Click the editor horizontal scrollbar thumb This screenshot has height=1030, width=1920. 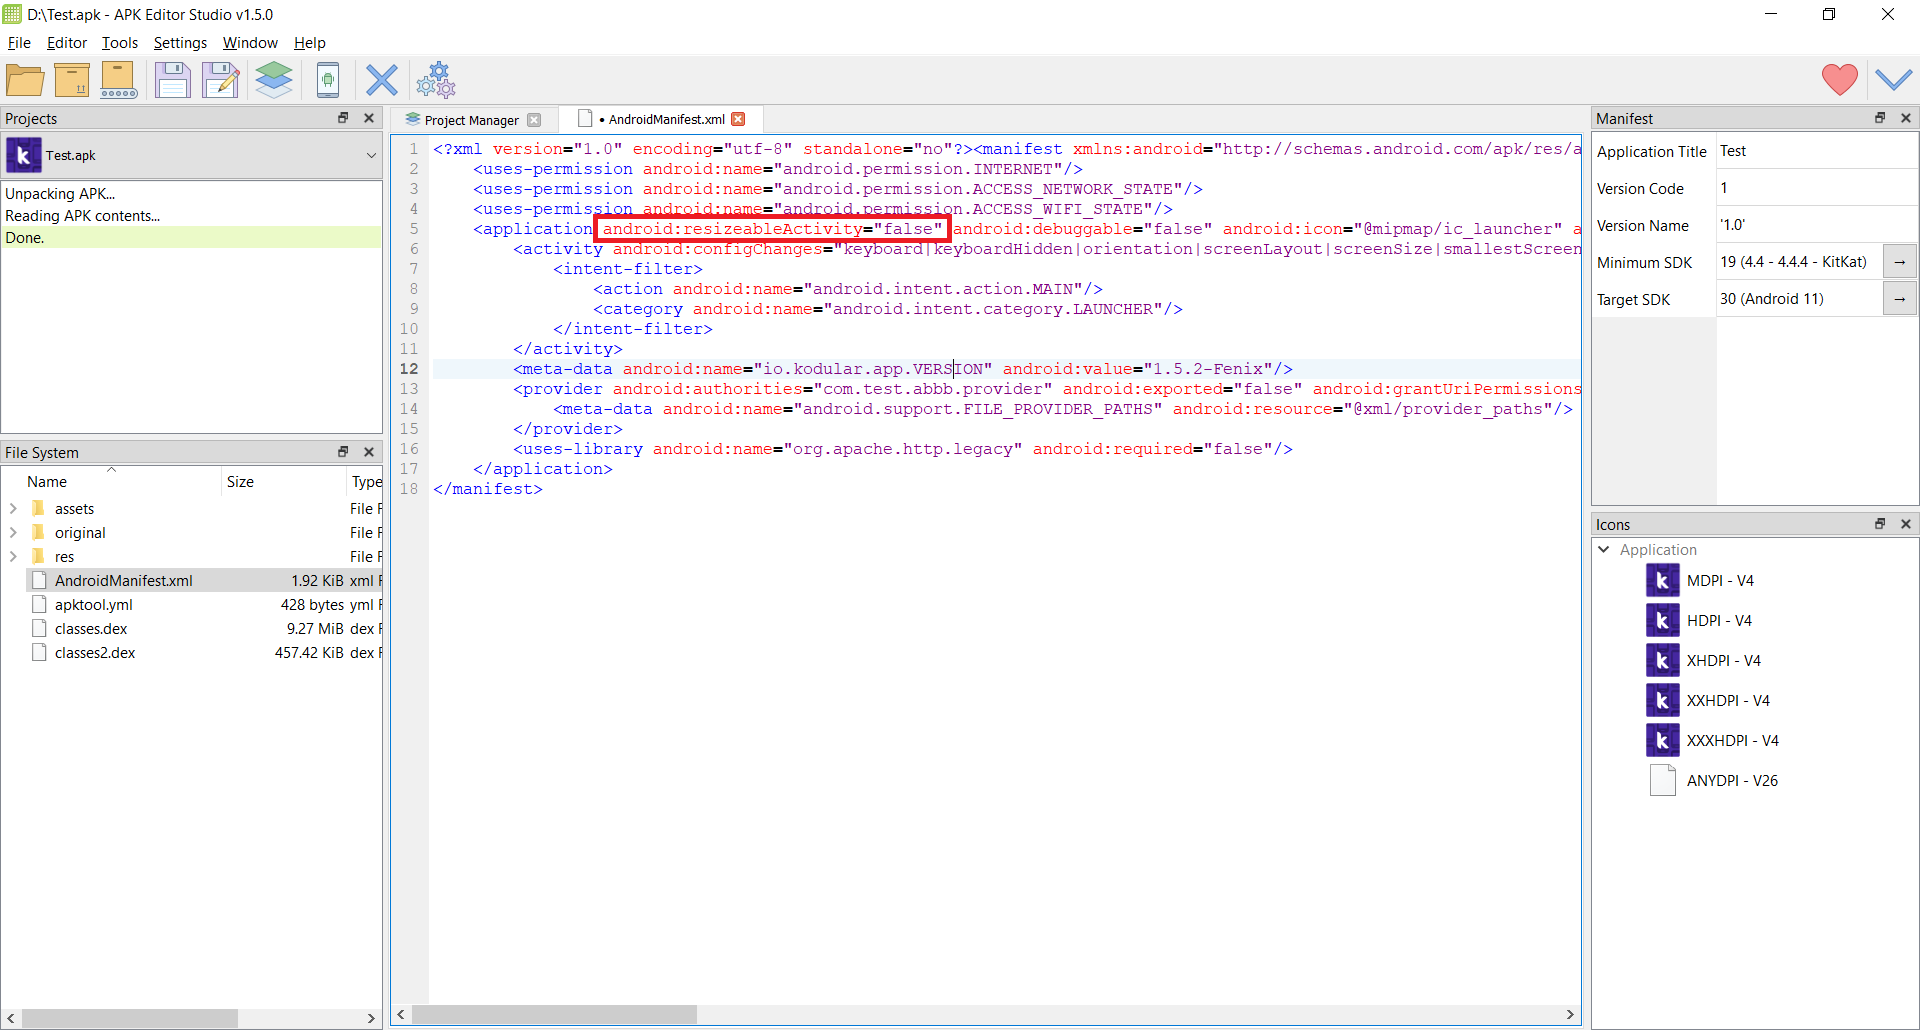[554, 1014]
